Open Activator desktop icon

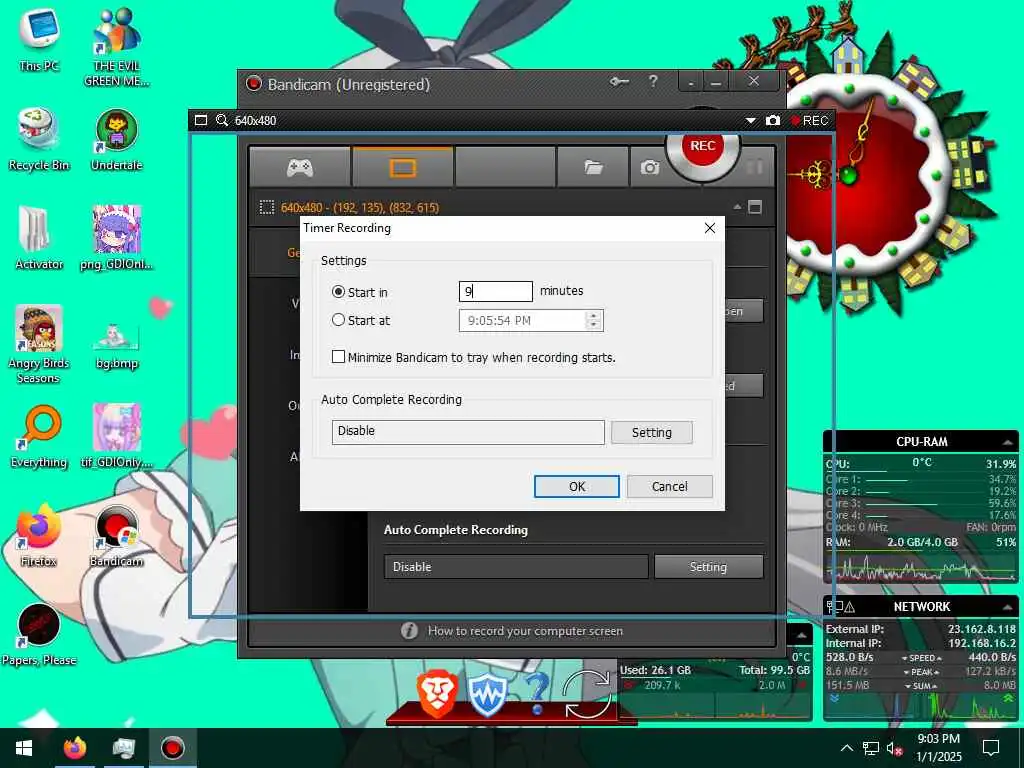(x=39, y=239)
